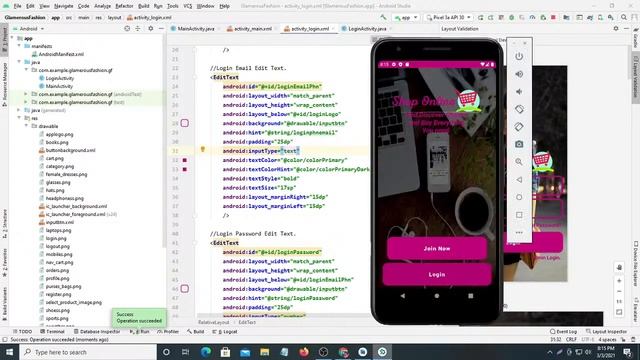Collapse the app module tree node

coord(12,38)
